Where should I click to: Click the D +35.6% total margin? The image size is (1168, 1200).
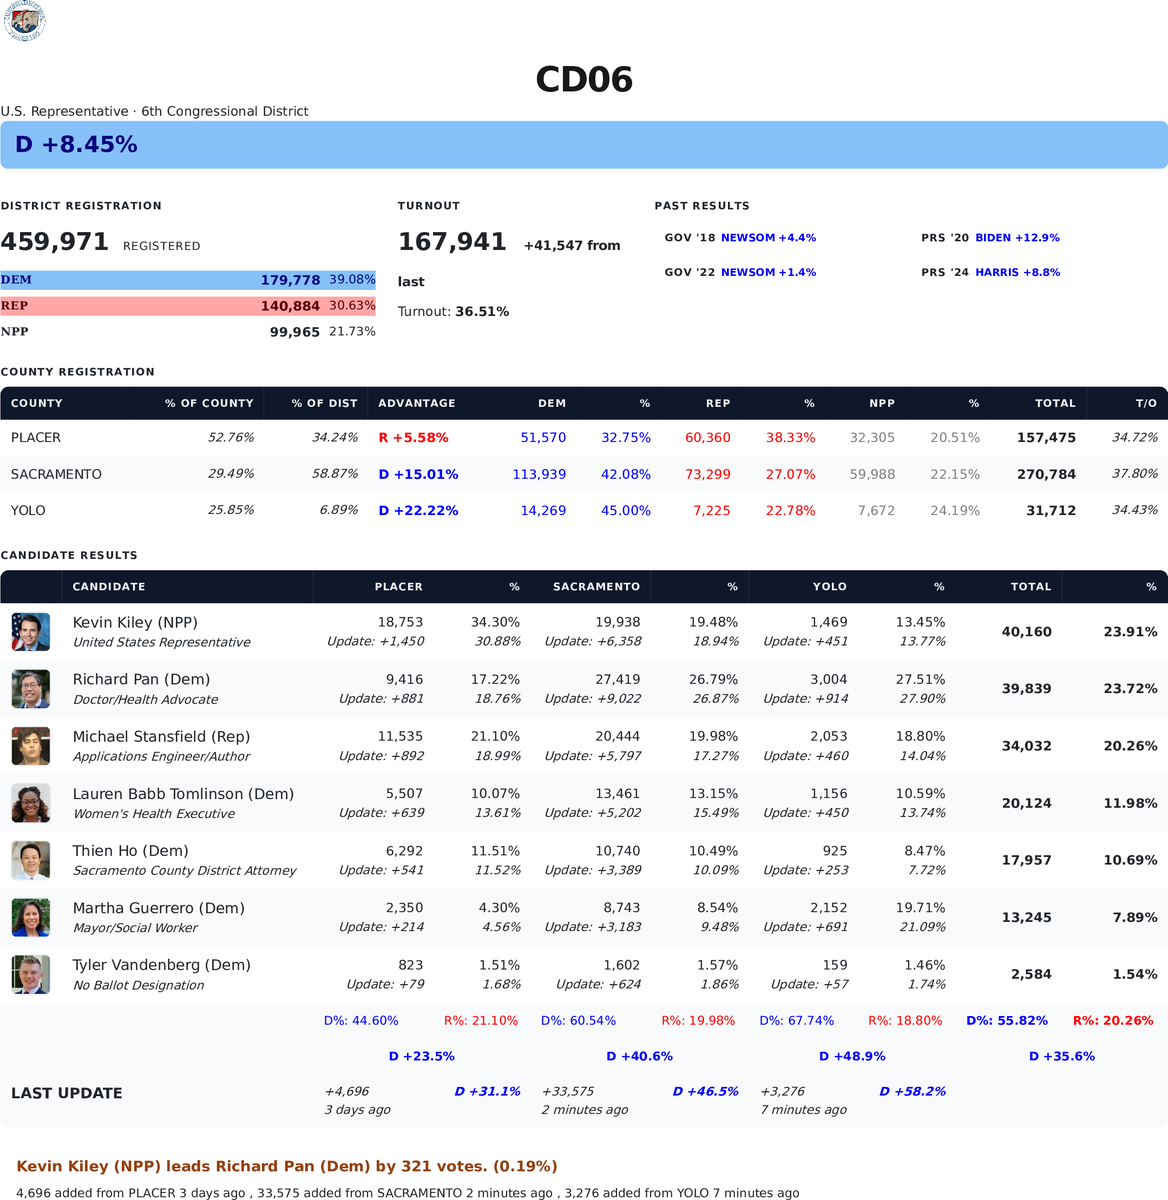coord(1062,1056)
